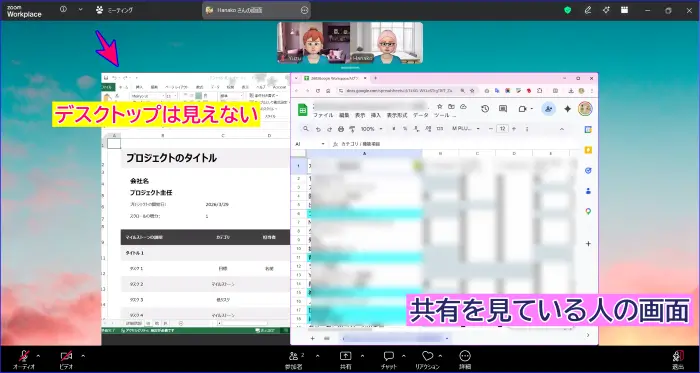Select Hanako's video thumbnail
The height and width of the screenshot is (373, 700).
386,43
